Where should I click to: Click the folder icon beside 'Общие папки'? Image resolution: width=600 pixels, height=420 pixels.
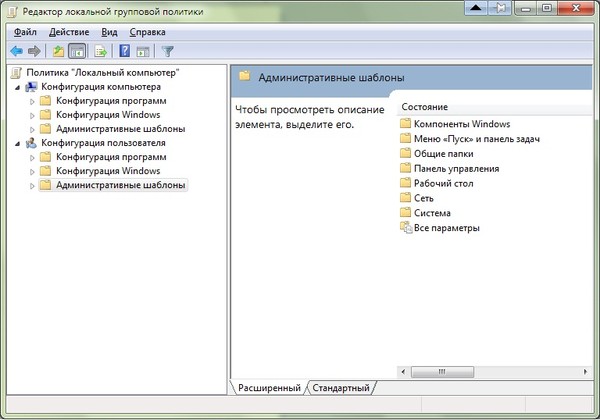point(405,153)
